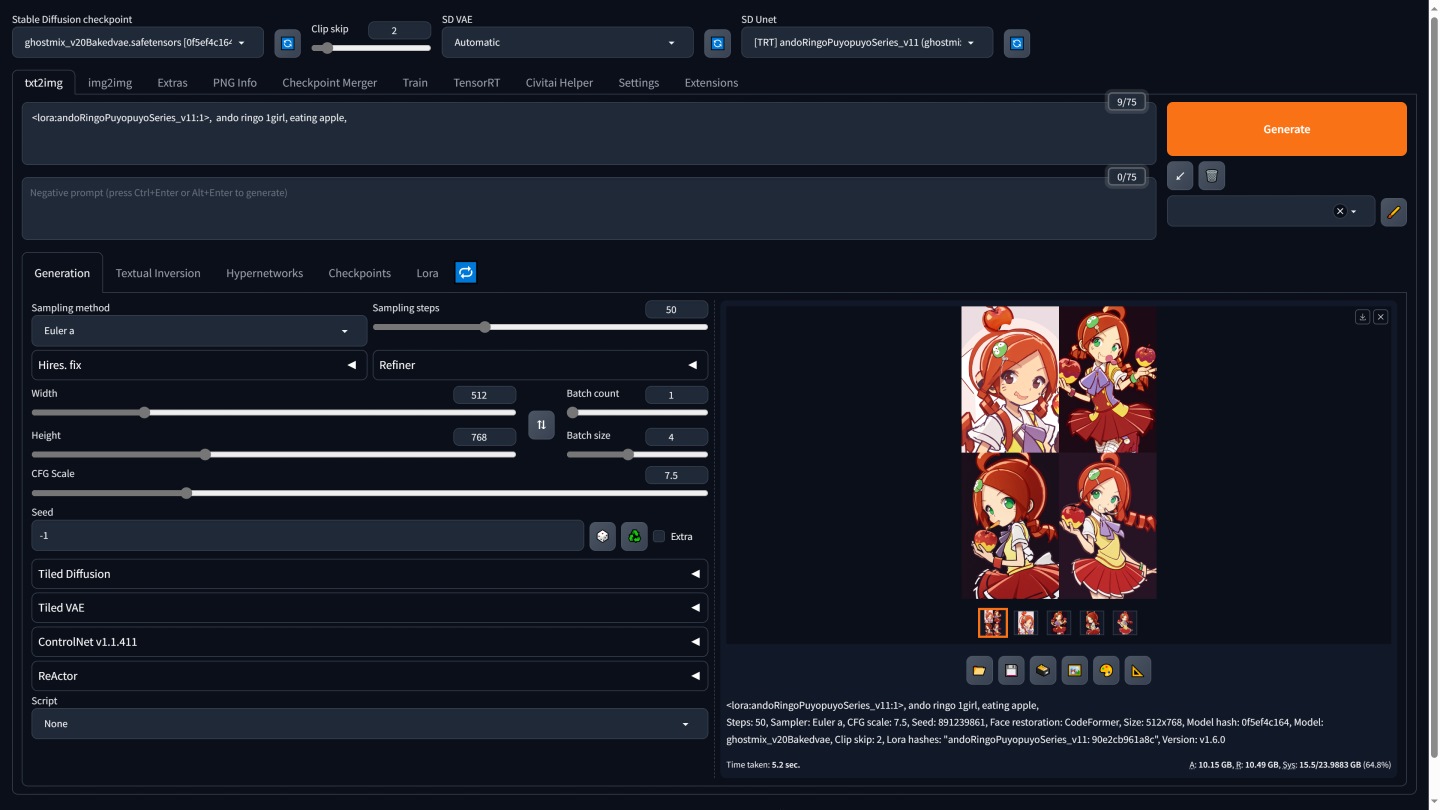The image size is (1440, 810).
Task: Select the last thumbnail in gallery strip
Action: 1125,623
